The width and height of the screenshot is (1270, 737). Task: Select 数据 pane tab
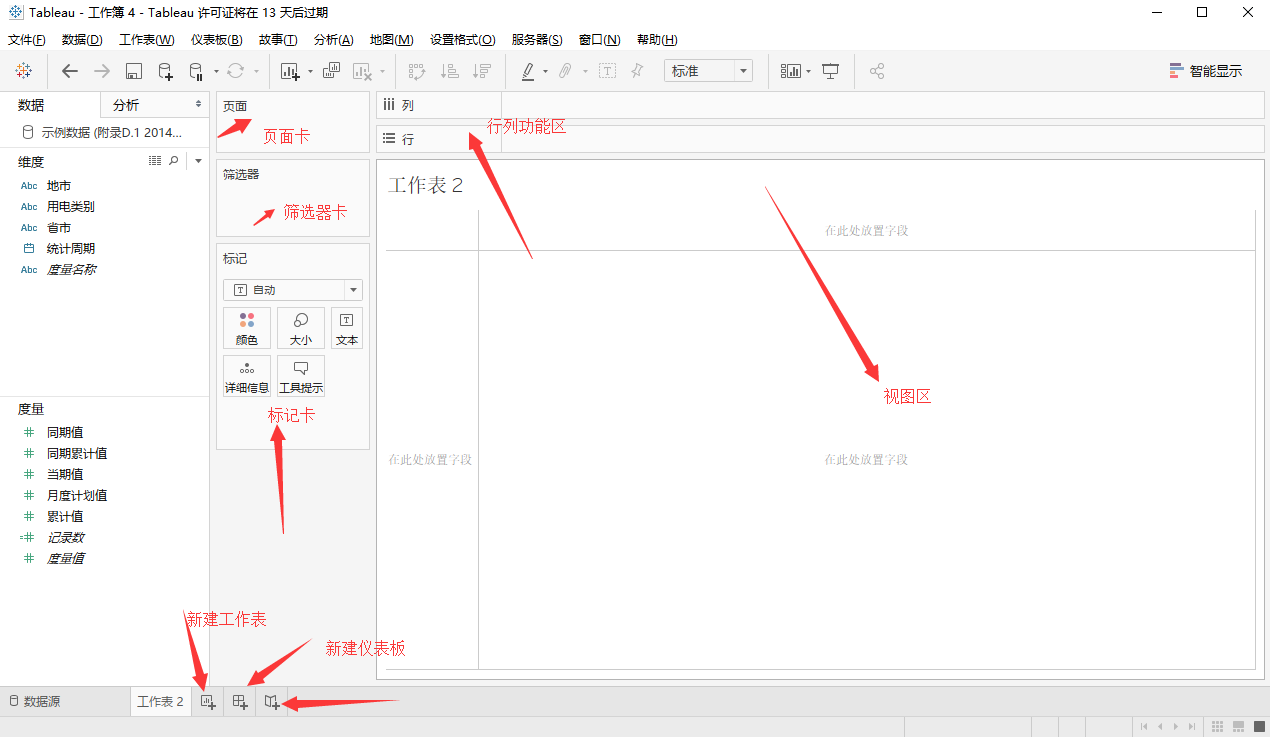pyautogui.click(x=50, y=105)
